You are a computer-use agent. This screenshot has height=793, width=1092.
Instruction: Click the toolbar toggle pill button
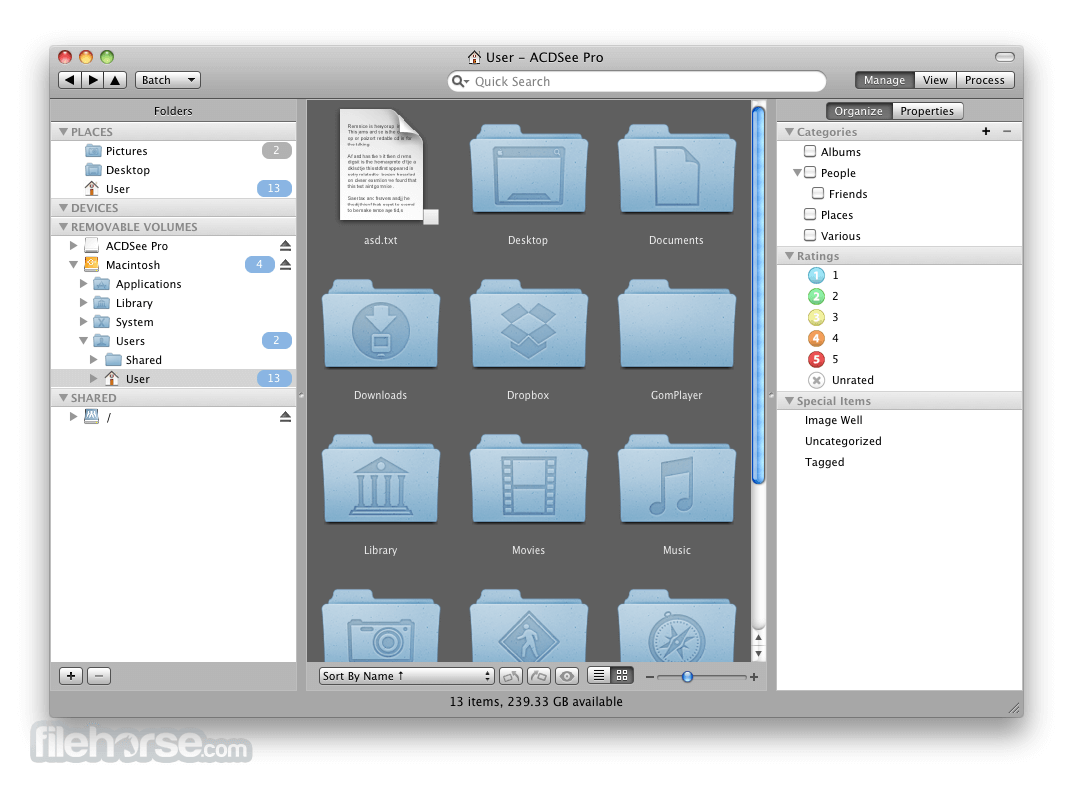[x=1004, y=57]
